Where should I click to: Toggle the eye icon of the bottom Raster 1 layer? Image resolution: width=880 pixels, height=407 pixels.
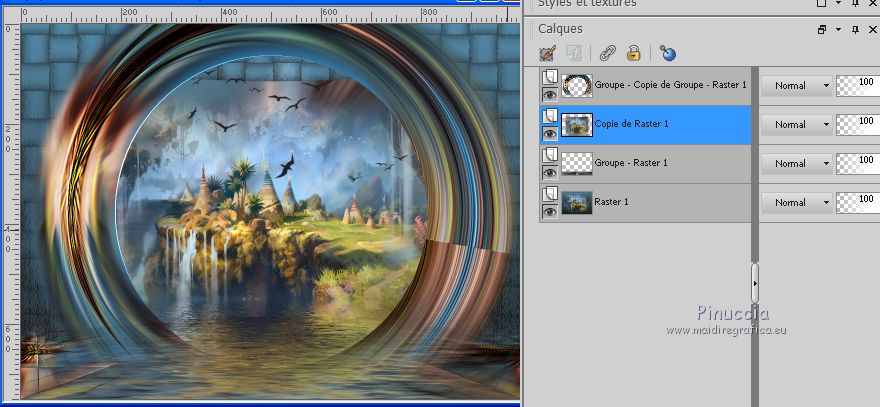550,211
